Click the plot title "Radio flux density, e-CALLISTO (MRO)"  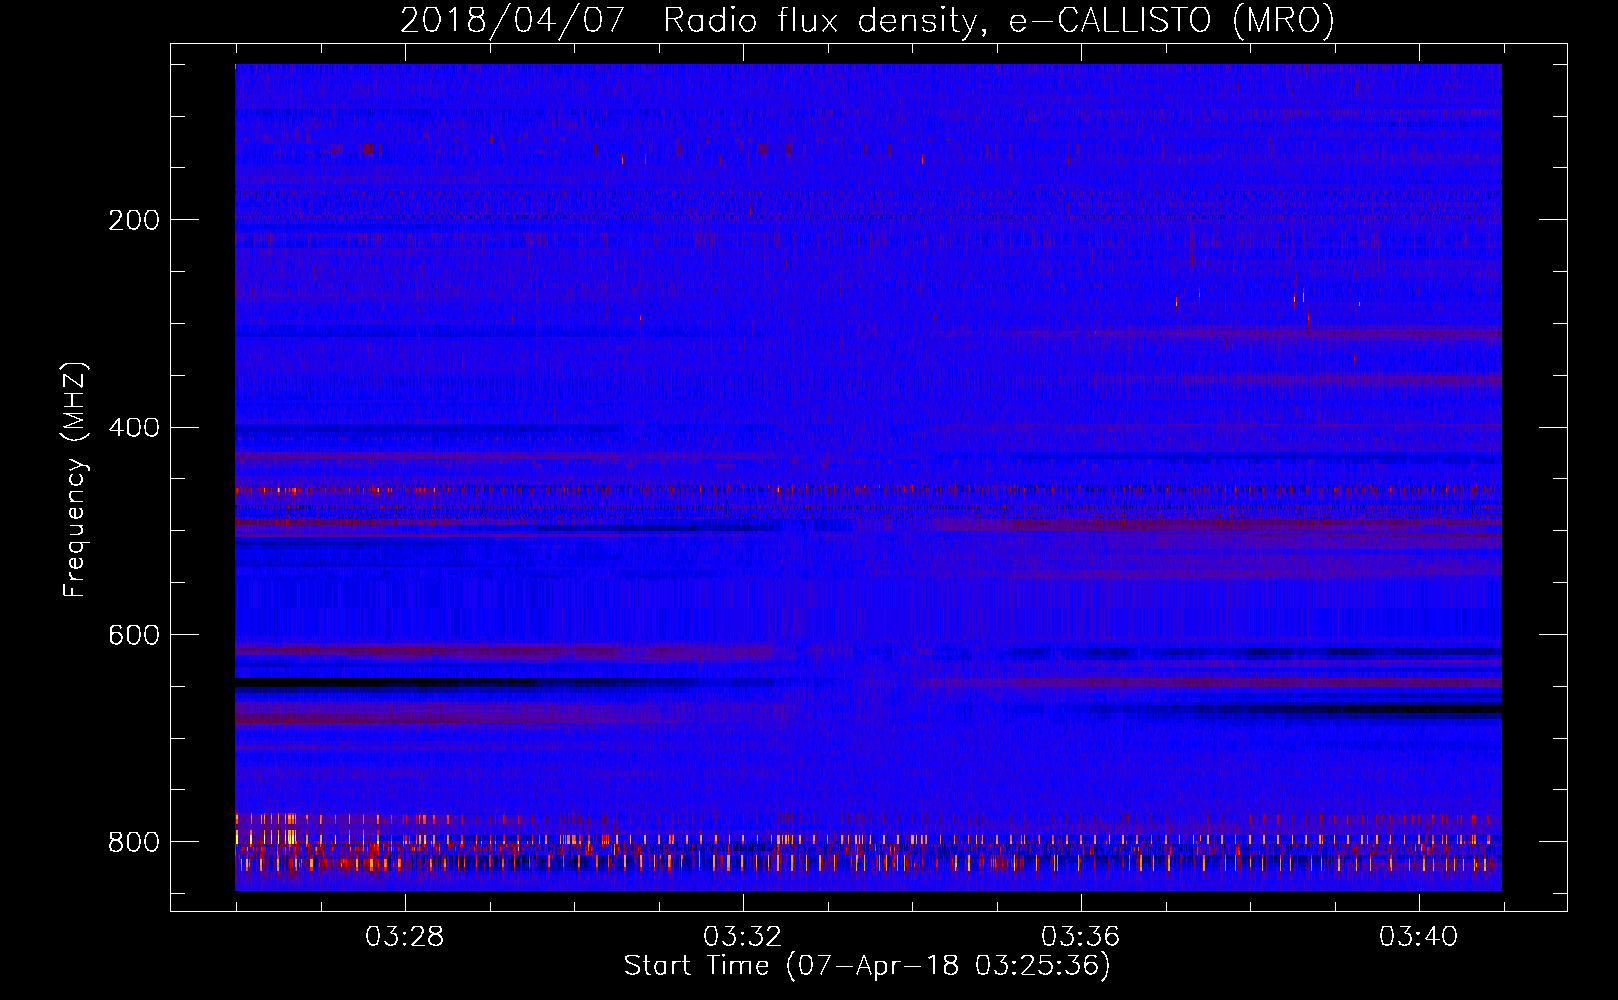(999, 21)
